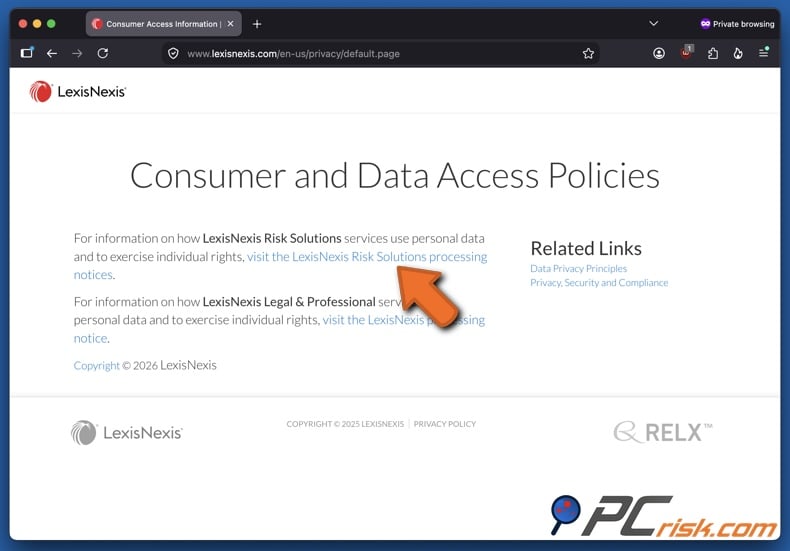Click the footer COPYRIGHT © 2025 LEXISNEXIS text

click(345, 424)
